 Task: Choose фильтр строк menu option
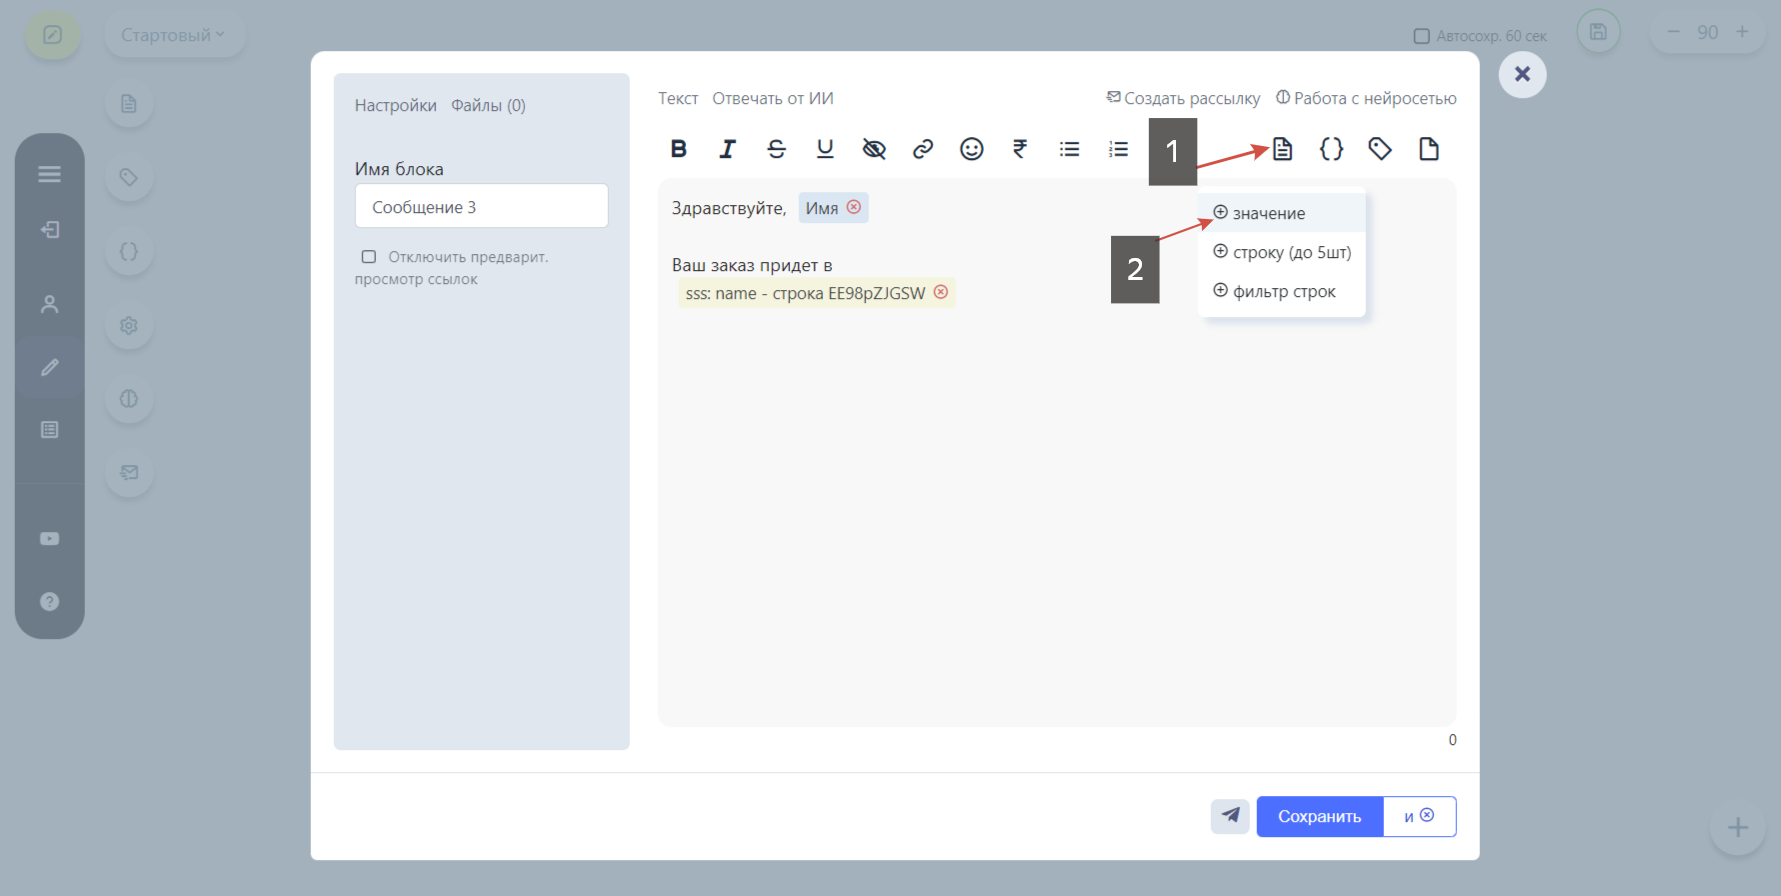[1282, 291]
